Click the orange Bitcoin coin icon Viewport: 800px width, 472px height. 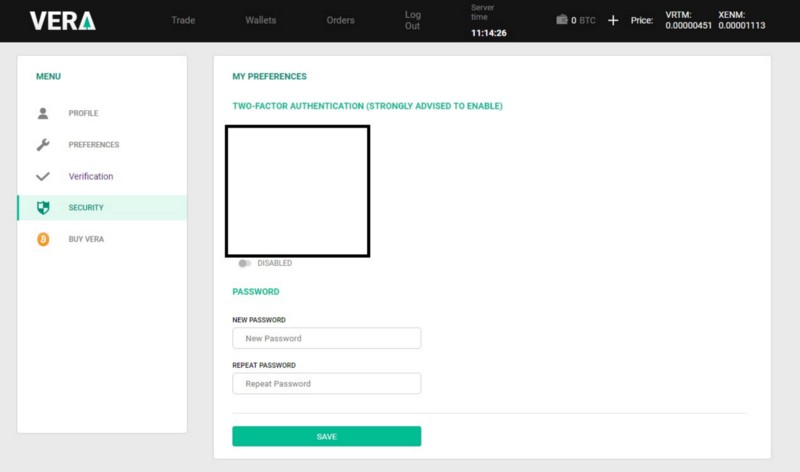pyautogui.click(x=43, y=239)
